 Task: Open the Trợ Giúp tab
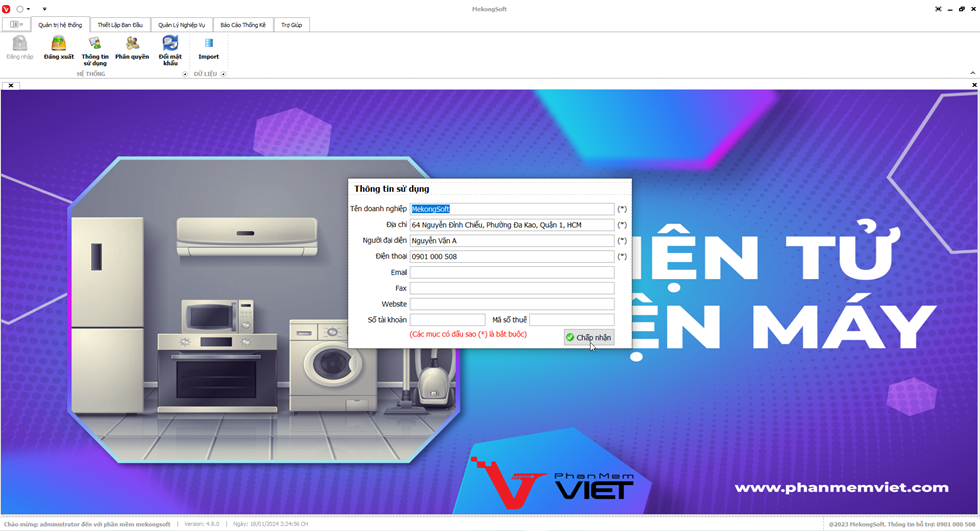[291, 25]
